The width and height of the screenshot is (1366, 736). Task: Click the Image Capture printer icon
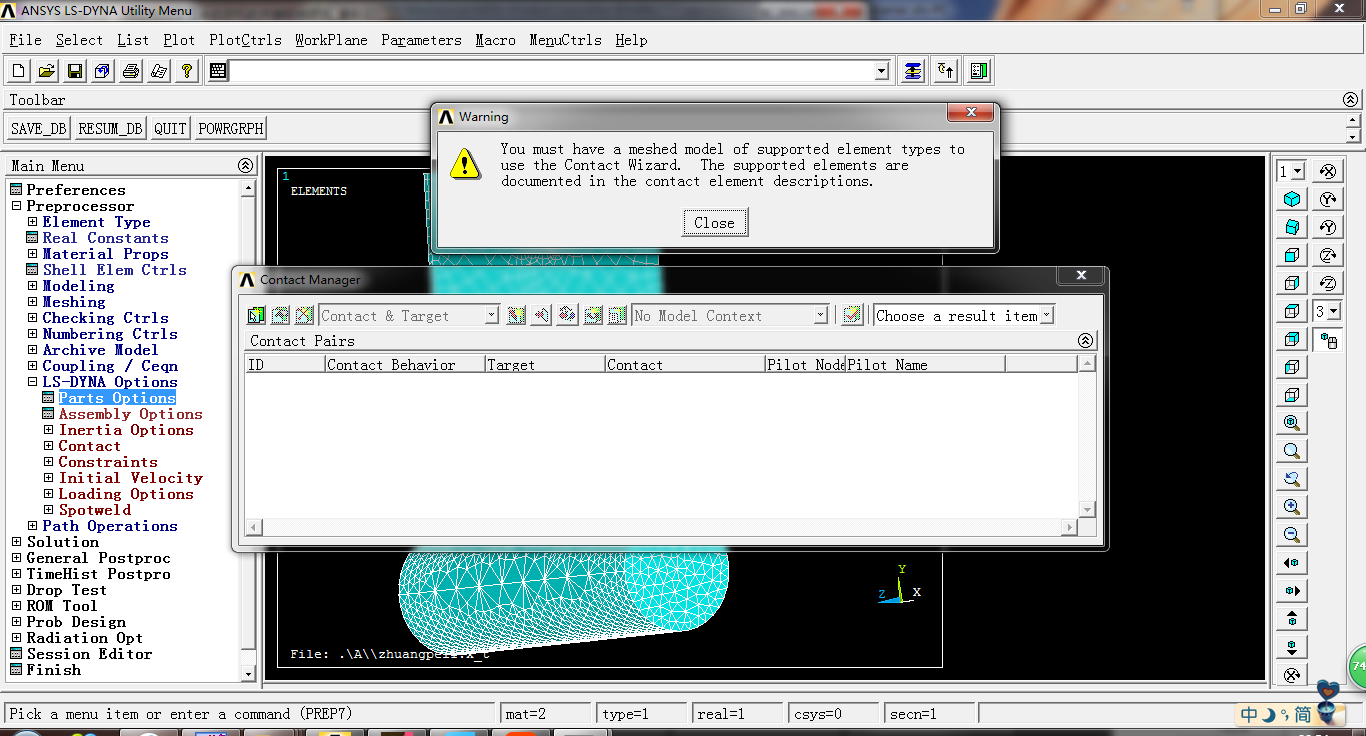[x=131, y=71]
